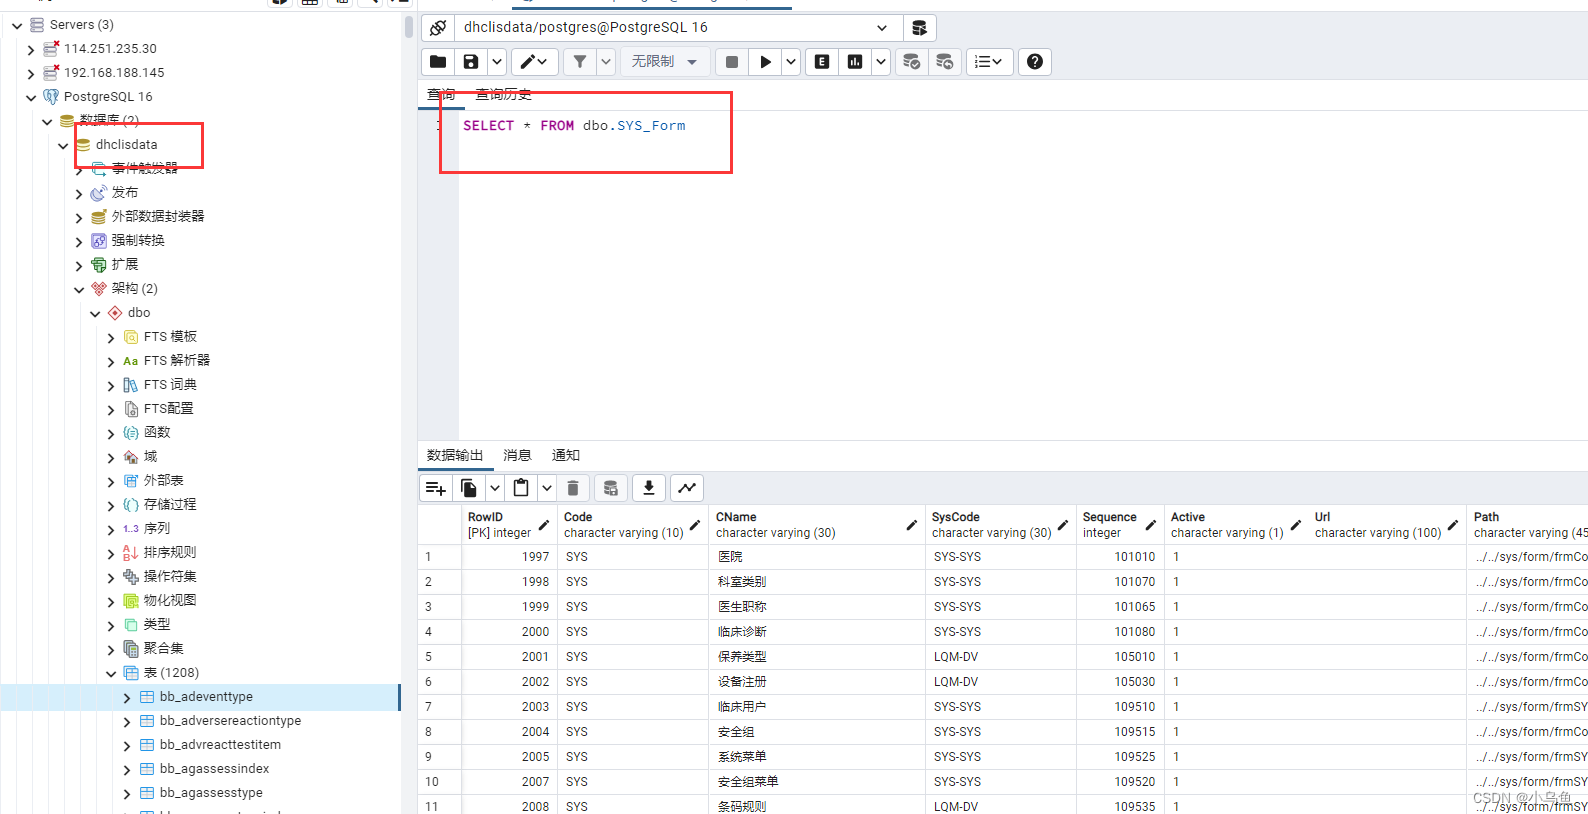The height and width of the screenshot is (814, 1588).
Task: Select the FTS 词典 tree item
Action: tap(170, 385)
